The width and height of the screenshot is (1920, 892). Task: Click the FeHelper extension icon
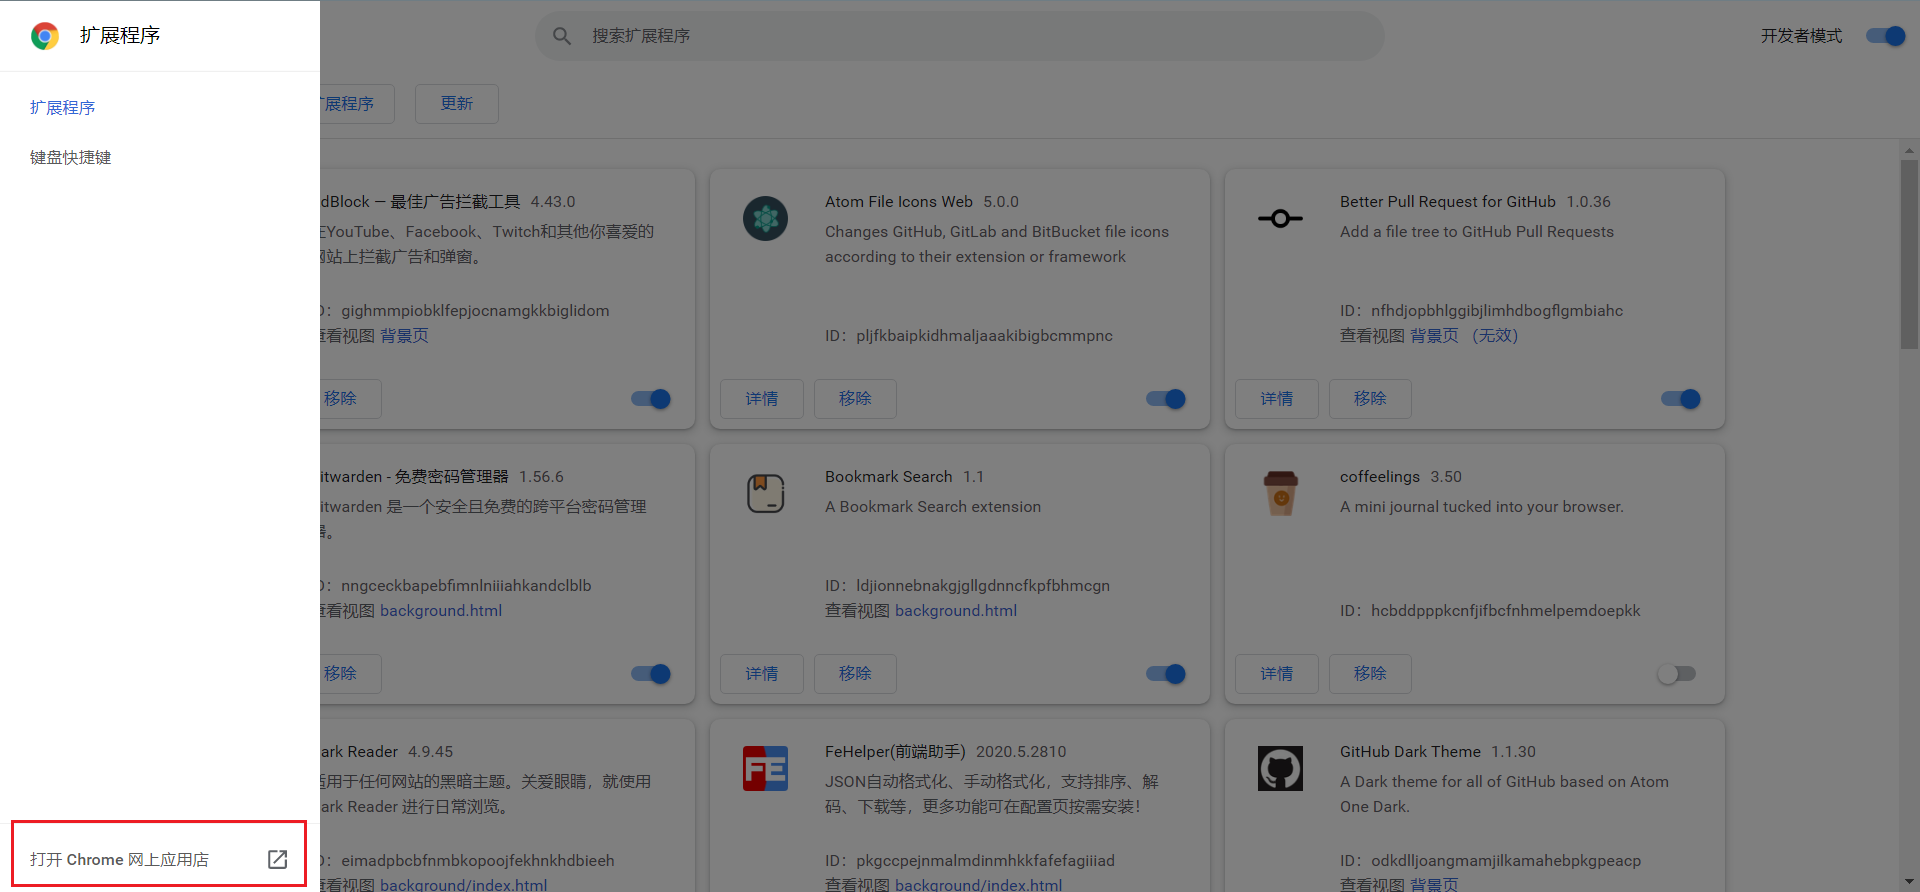766,768
